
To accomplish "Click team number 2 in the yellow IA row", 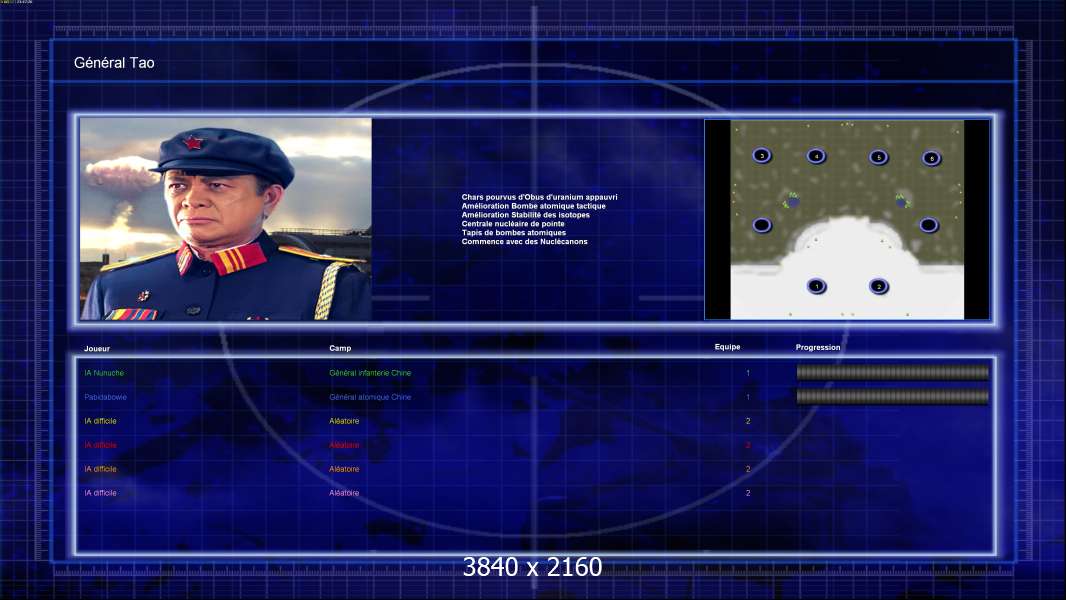I will (x=748, y=421).
